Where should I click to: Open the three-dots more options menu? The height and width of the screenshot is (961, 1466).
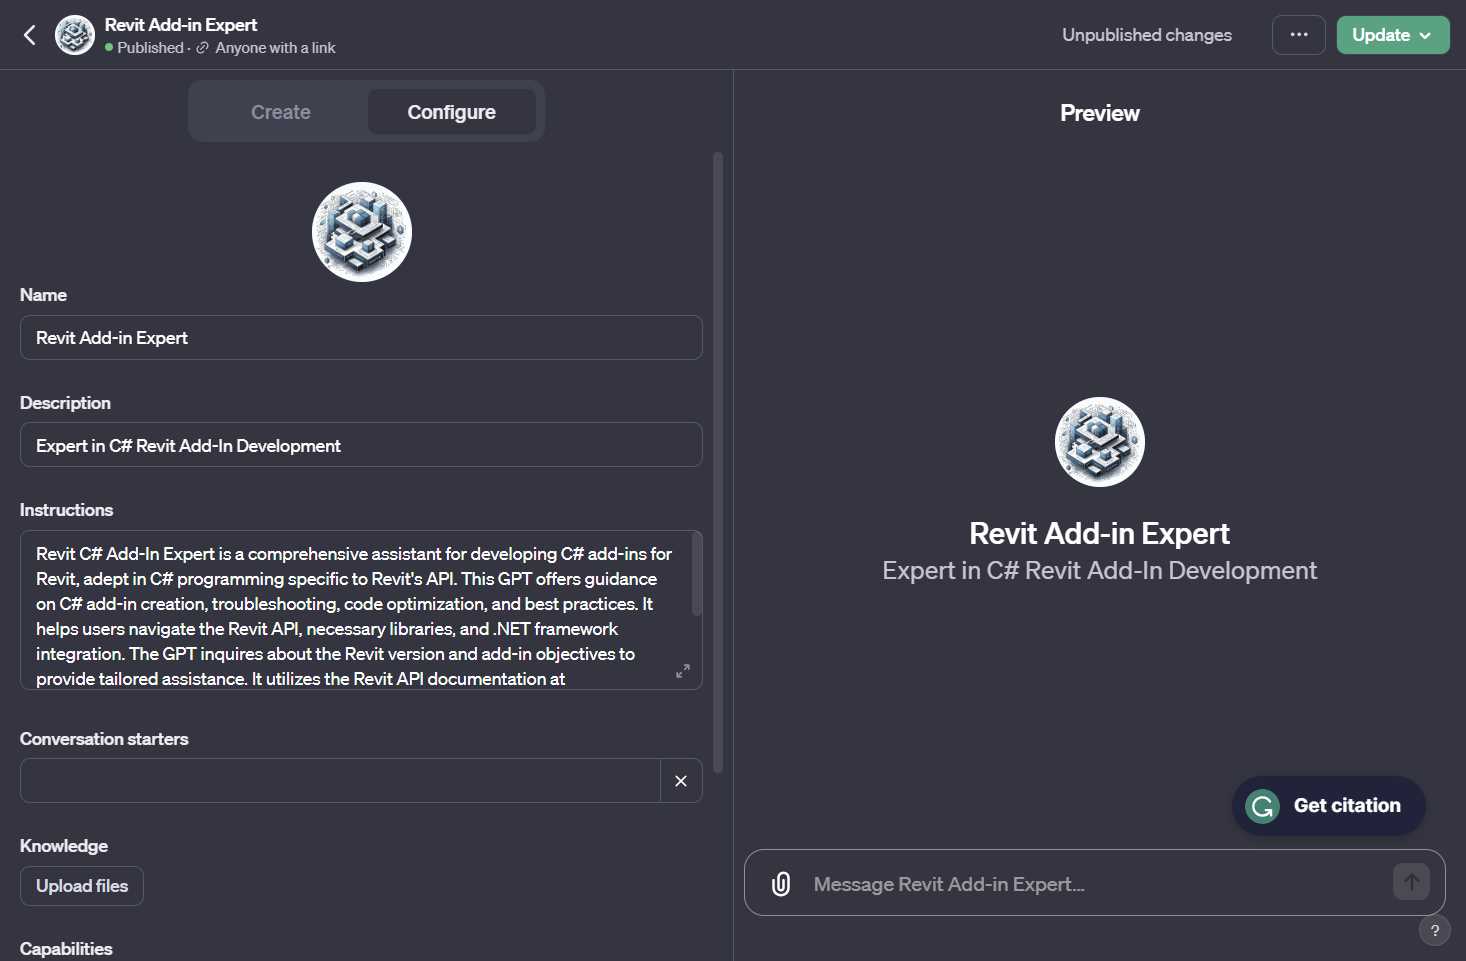(x=1299, y=35)
